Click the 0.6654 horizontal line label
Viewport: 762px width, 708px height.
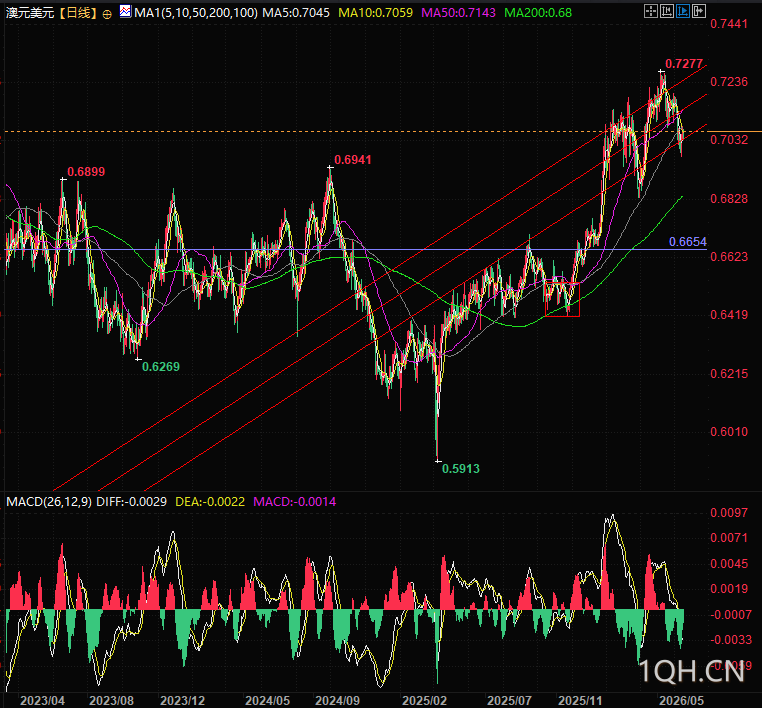coord(688,242)
